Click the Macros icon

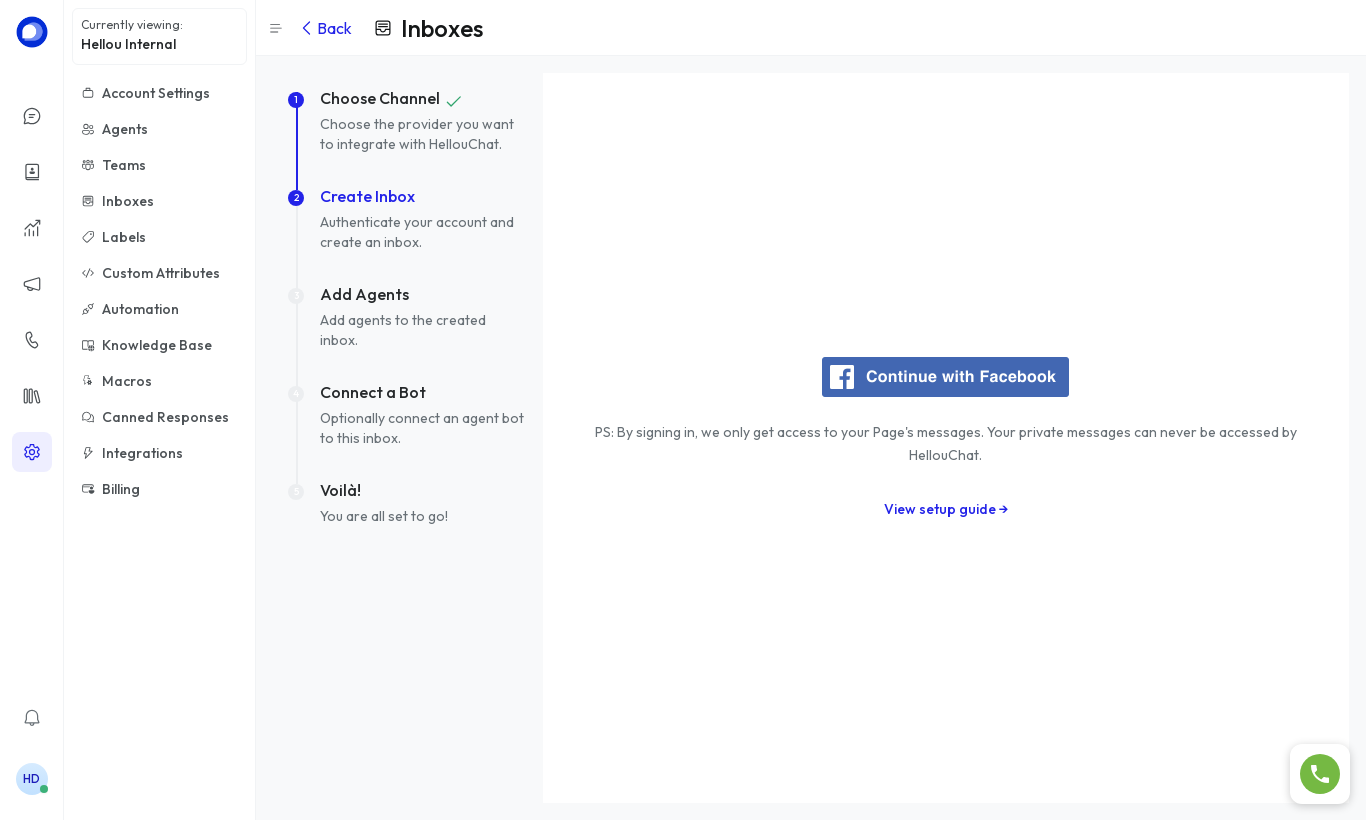tap(88, 382)
